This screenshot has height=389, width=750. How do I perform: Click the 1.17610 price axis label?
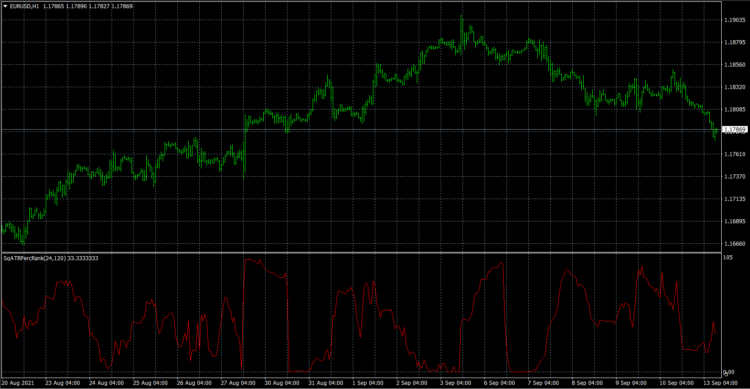[x=734, y=154]
